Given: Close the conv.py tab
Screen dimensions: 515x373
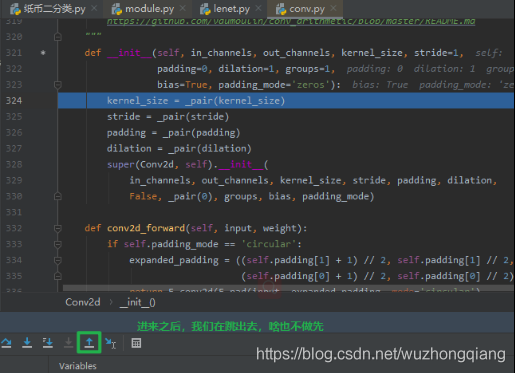Looking at the screenshot, I should point(333,8).
